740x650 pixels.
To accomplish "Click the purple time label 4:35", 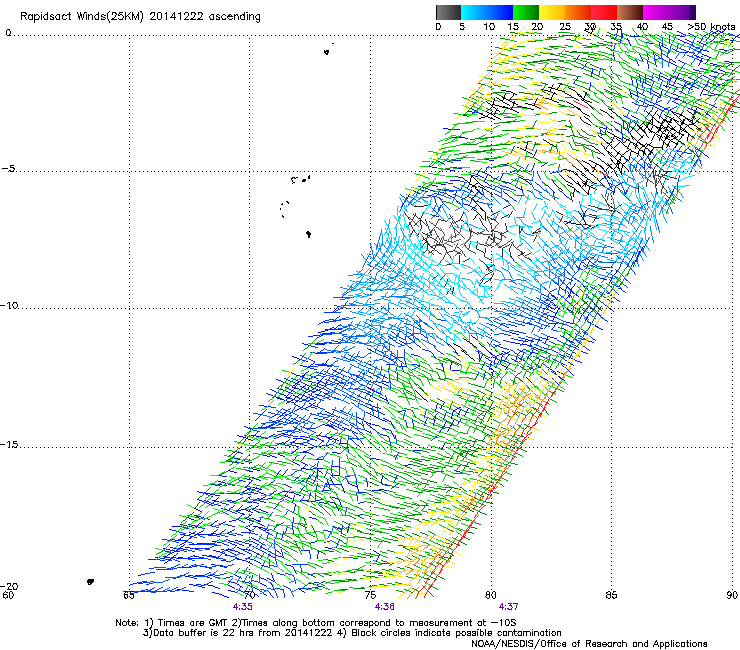I will pos(243,607).
